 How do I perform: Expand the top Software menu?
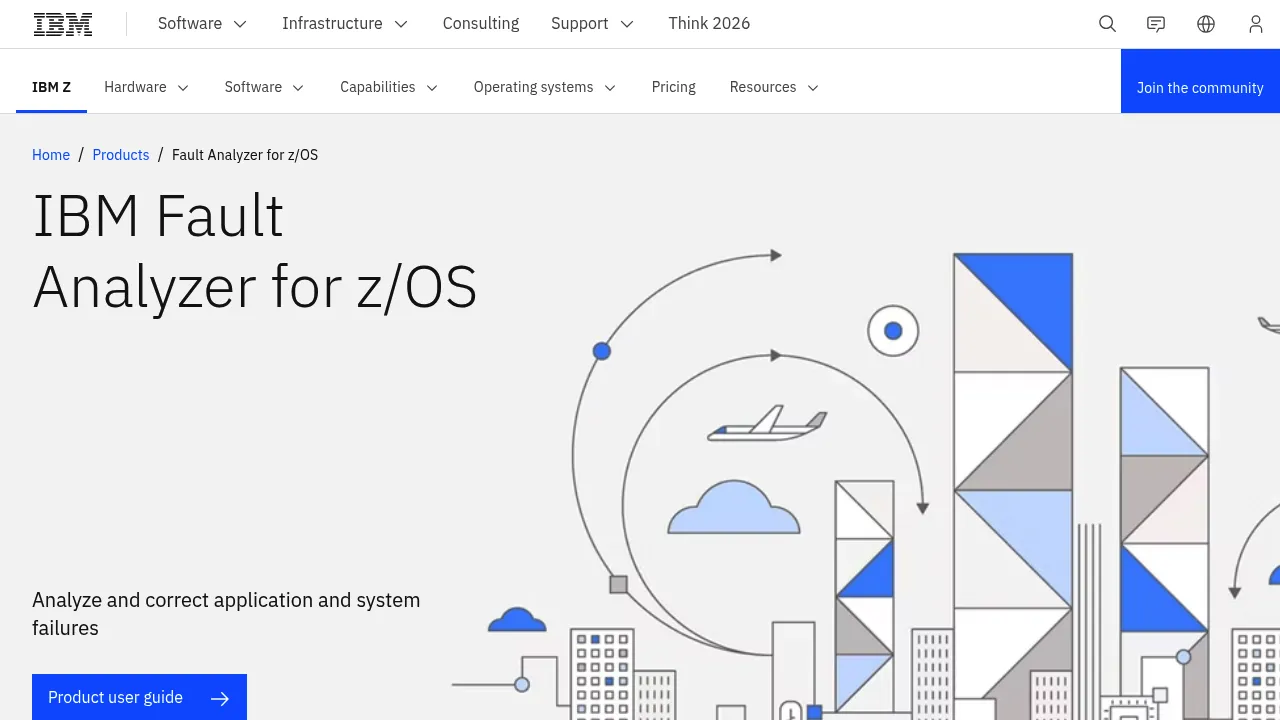point(203,24)
